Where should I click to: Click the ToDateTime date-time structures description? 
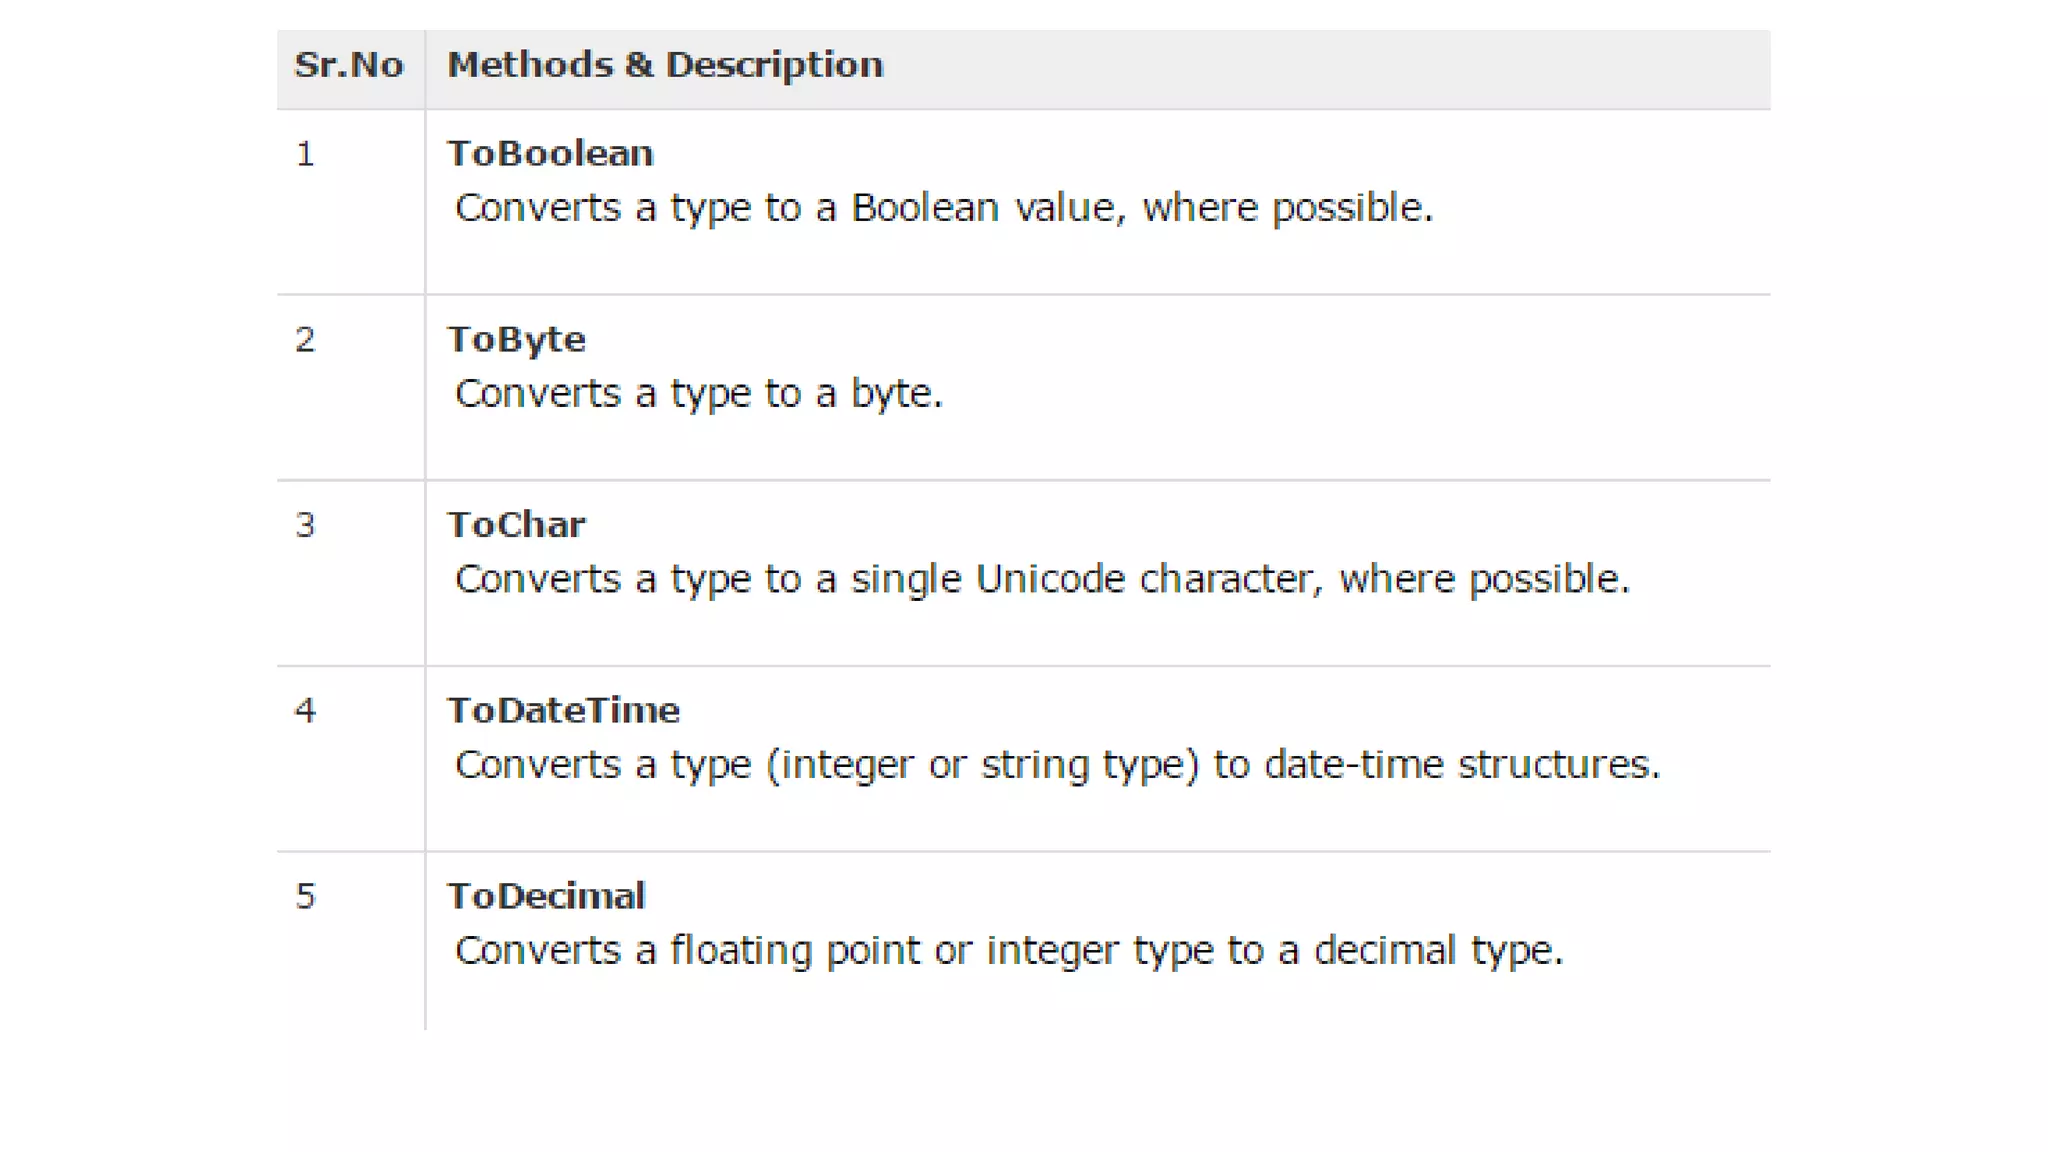click(1057, 765)
